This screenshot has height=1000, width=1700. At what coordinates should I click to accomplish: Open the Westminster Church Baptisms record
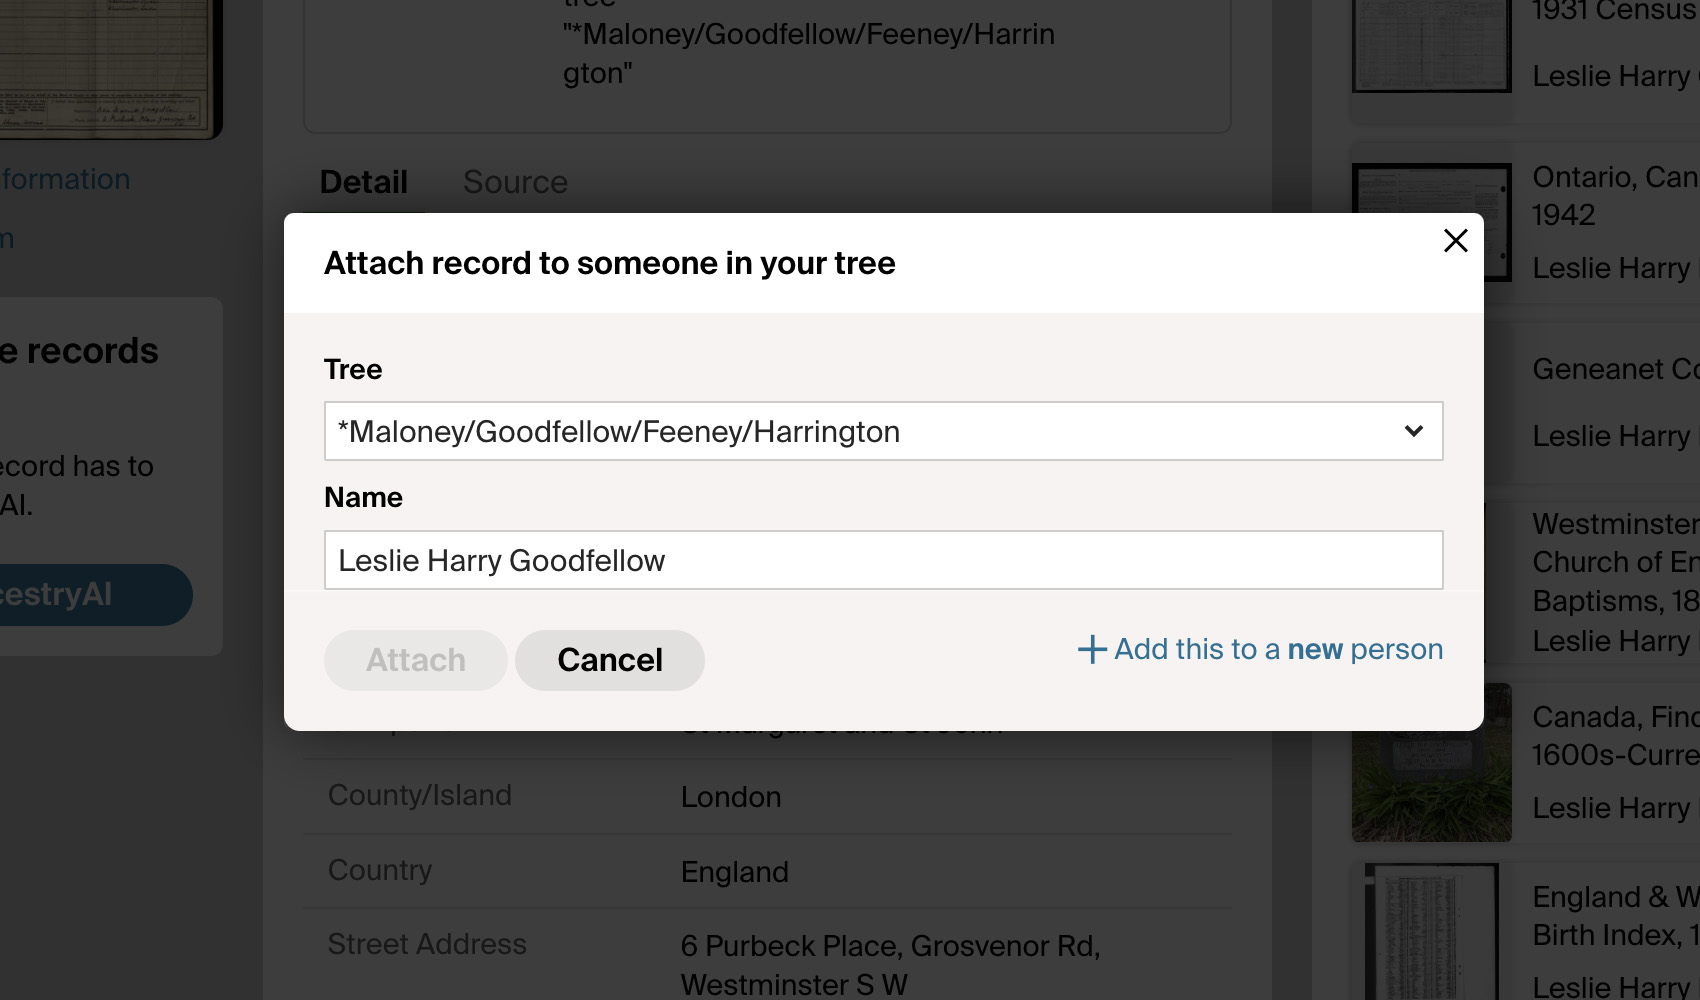(1615, 562)
